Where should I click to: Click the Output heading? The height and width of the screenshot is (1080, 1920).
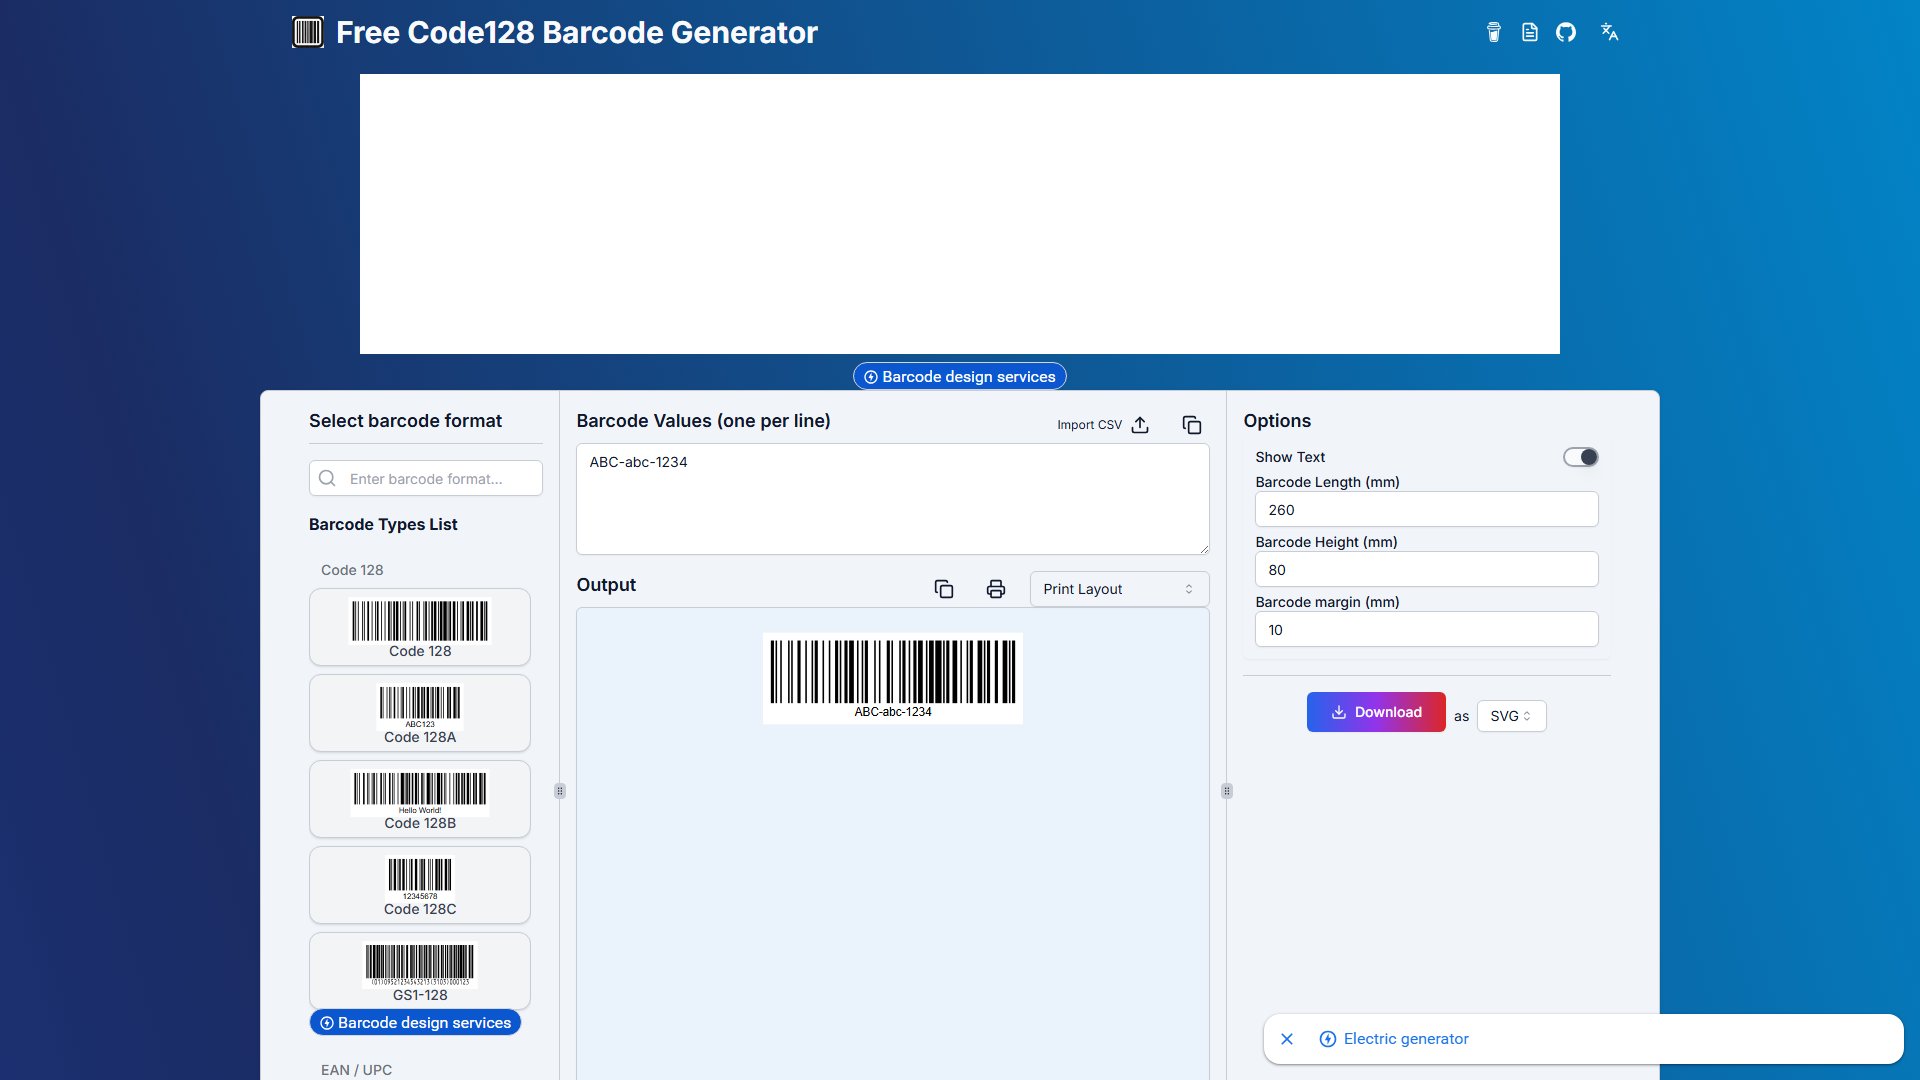(x=606, y=585)
